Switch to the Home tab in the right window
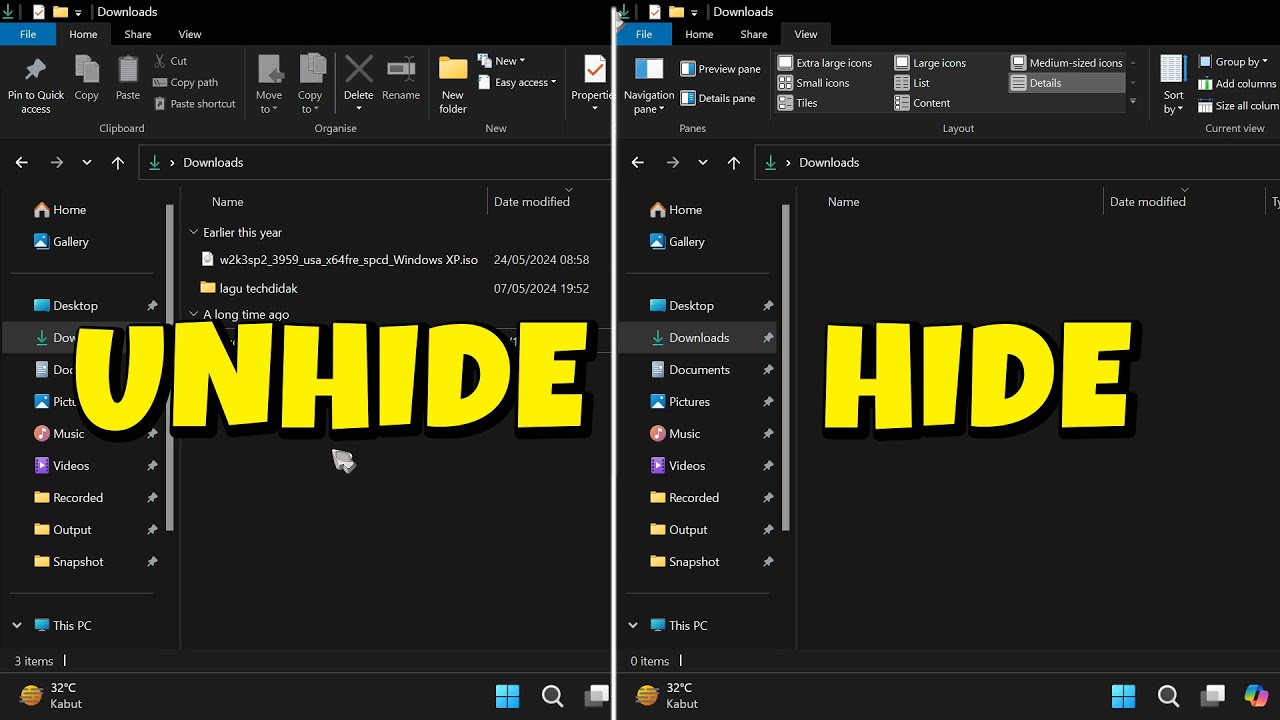This screenshot has height=720, width=1280. [699, 34]
